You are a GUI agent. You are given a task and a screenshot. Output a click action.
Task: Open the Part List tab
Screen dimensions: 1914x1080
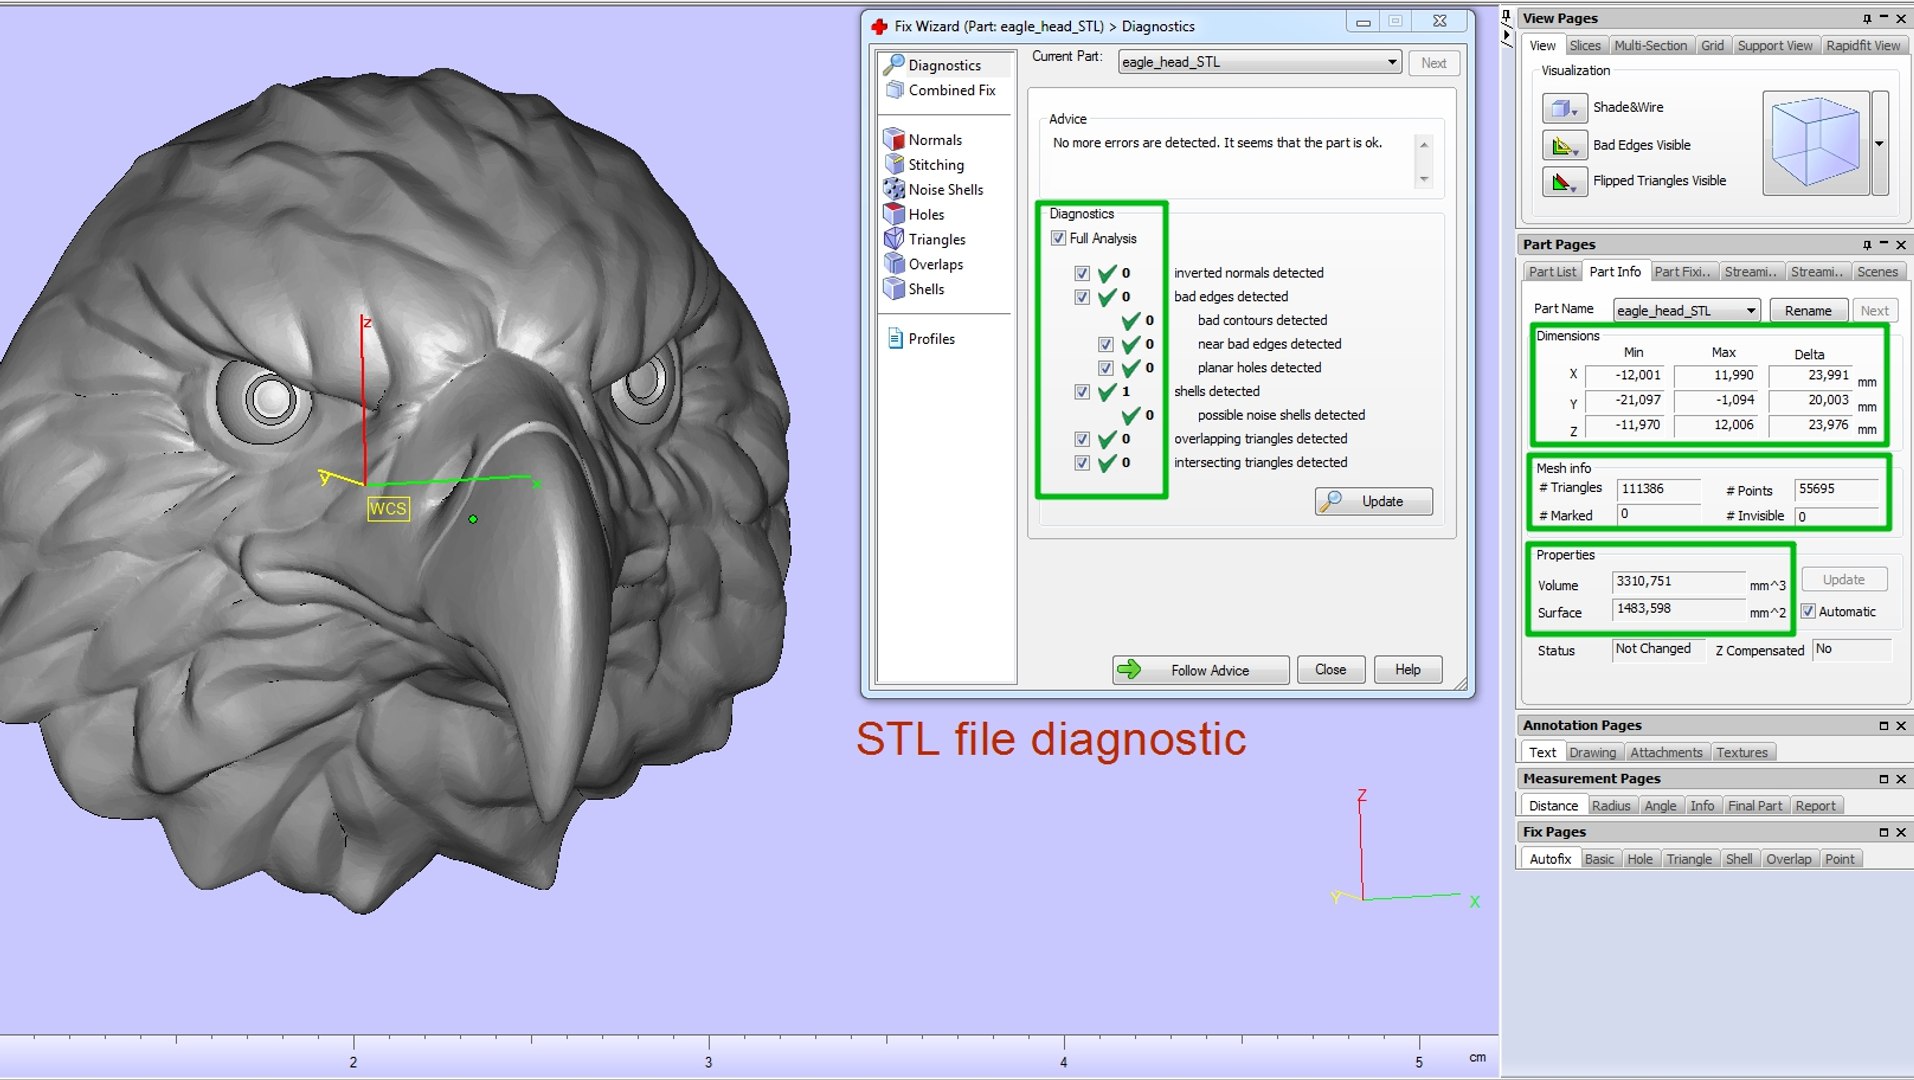click(1552, 272)
